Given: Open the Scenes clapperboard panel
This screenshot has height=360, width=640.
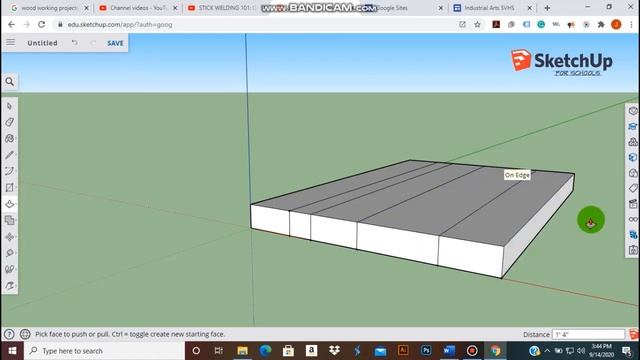Looking at the screenshot, I should 633,204.
